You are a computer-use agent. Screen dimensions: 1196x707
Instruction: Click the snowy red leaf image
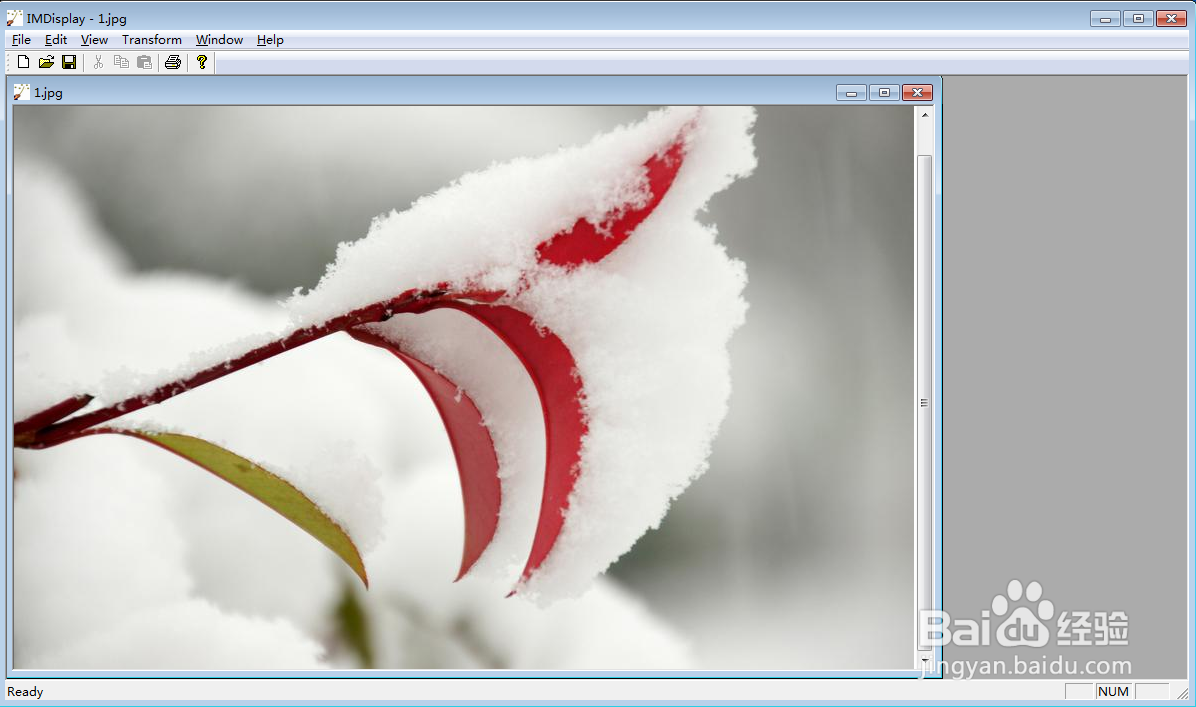464,387
